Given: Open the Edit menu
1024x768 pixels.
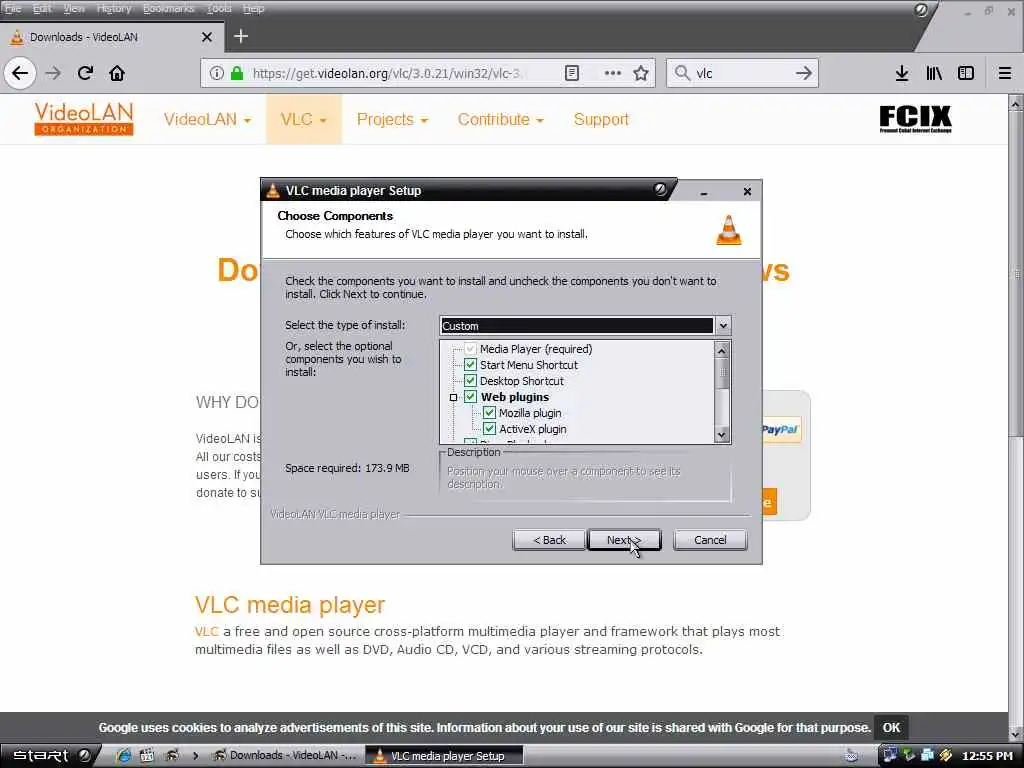Looking at the screenshot, I should click(x=42, y=8).
